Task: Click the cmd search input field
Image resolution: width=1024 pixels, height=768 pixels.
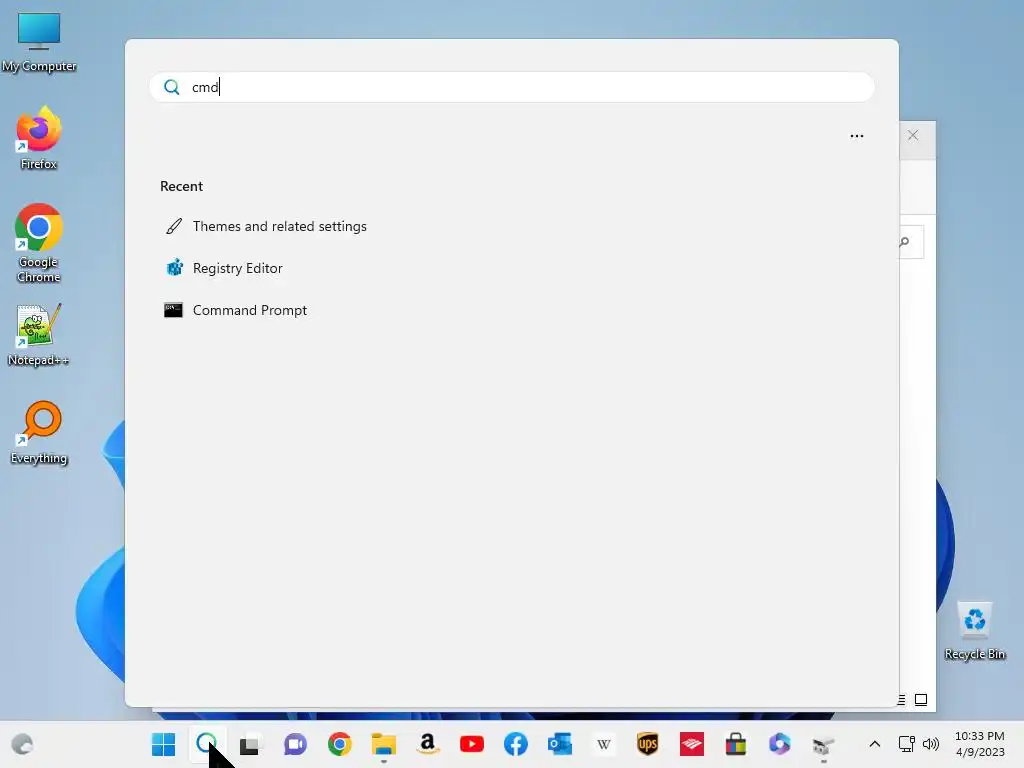Action: pyautogui.click(x=512, y=87)
